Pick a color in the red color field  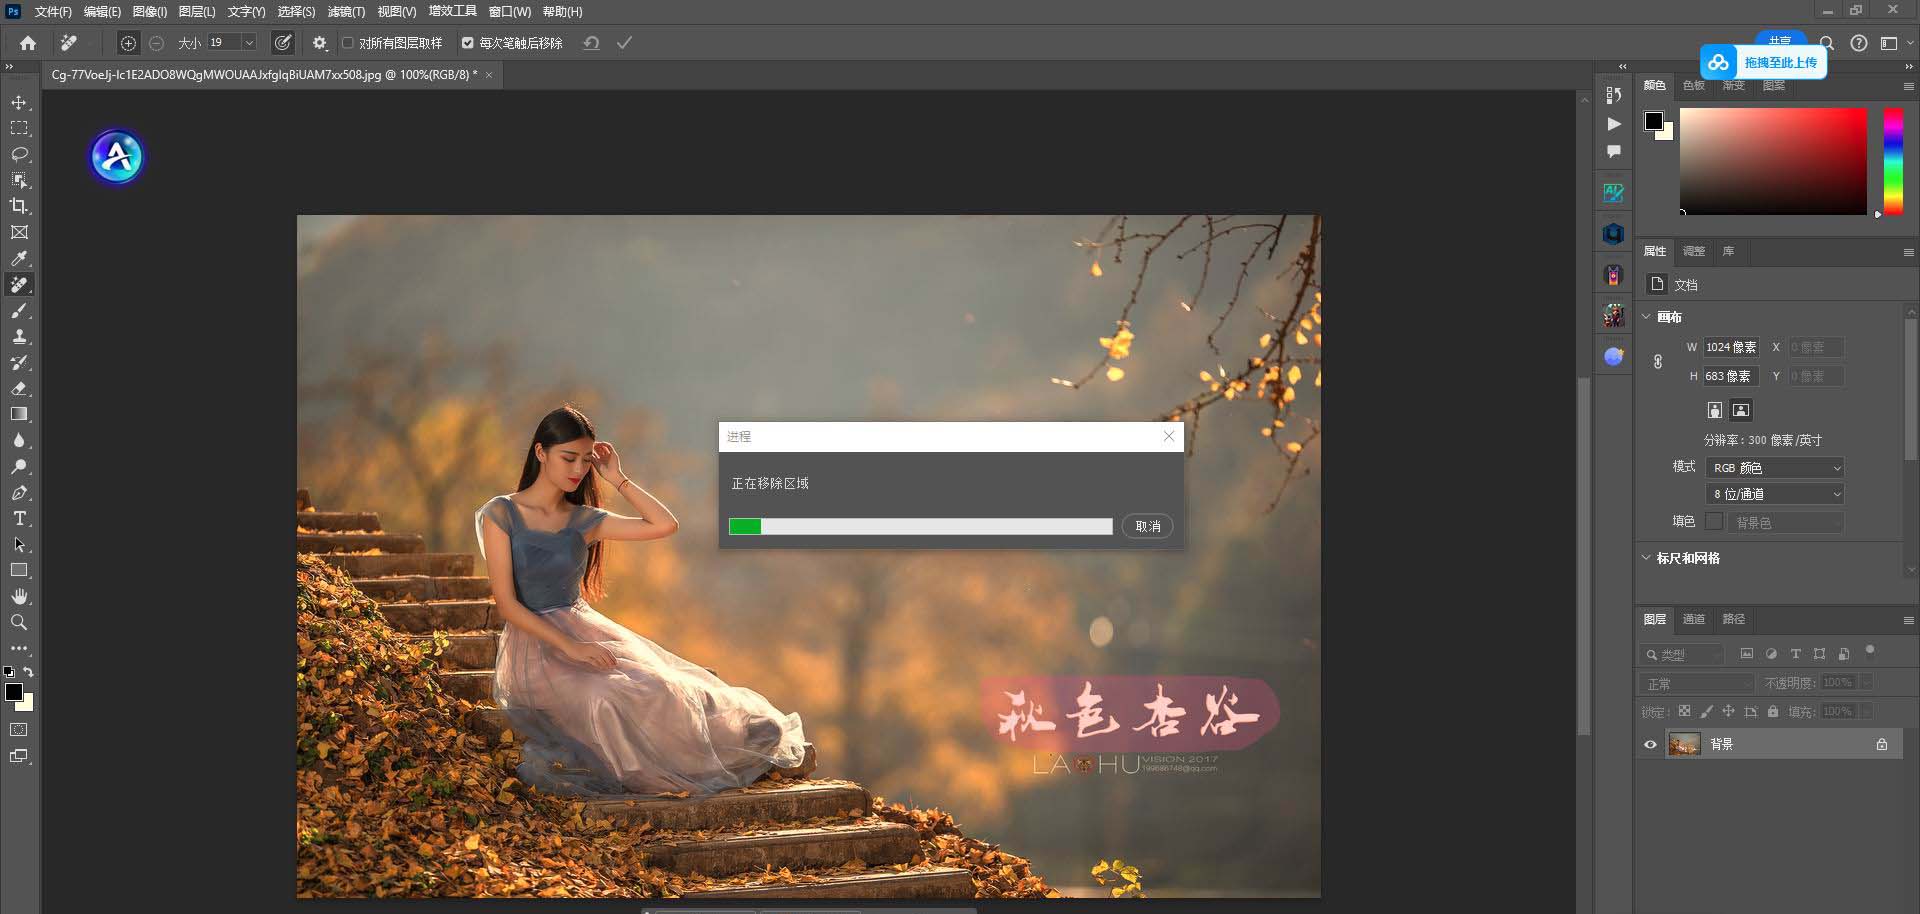tap(1773, 161)
